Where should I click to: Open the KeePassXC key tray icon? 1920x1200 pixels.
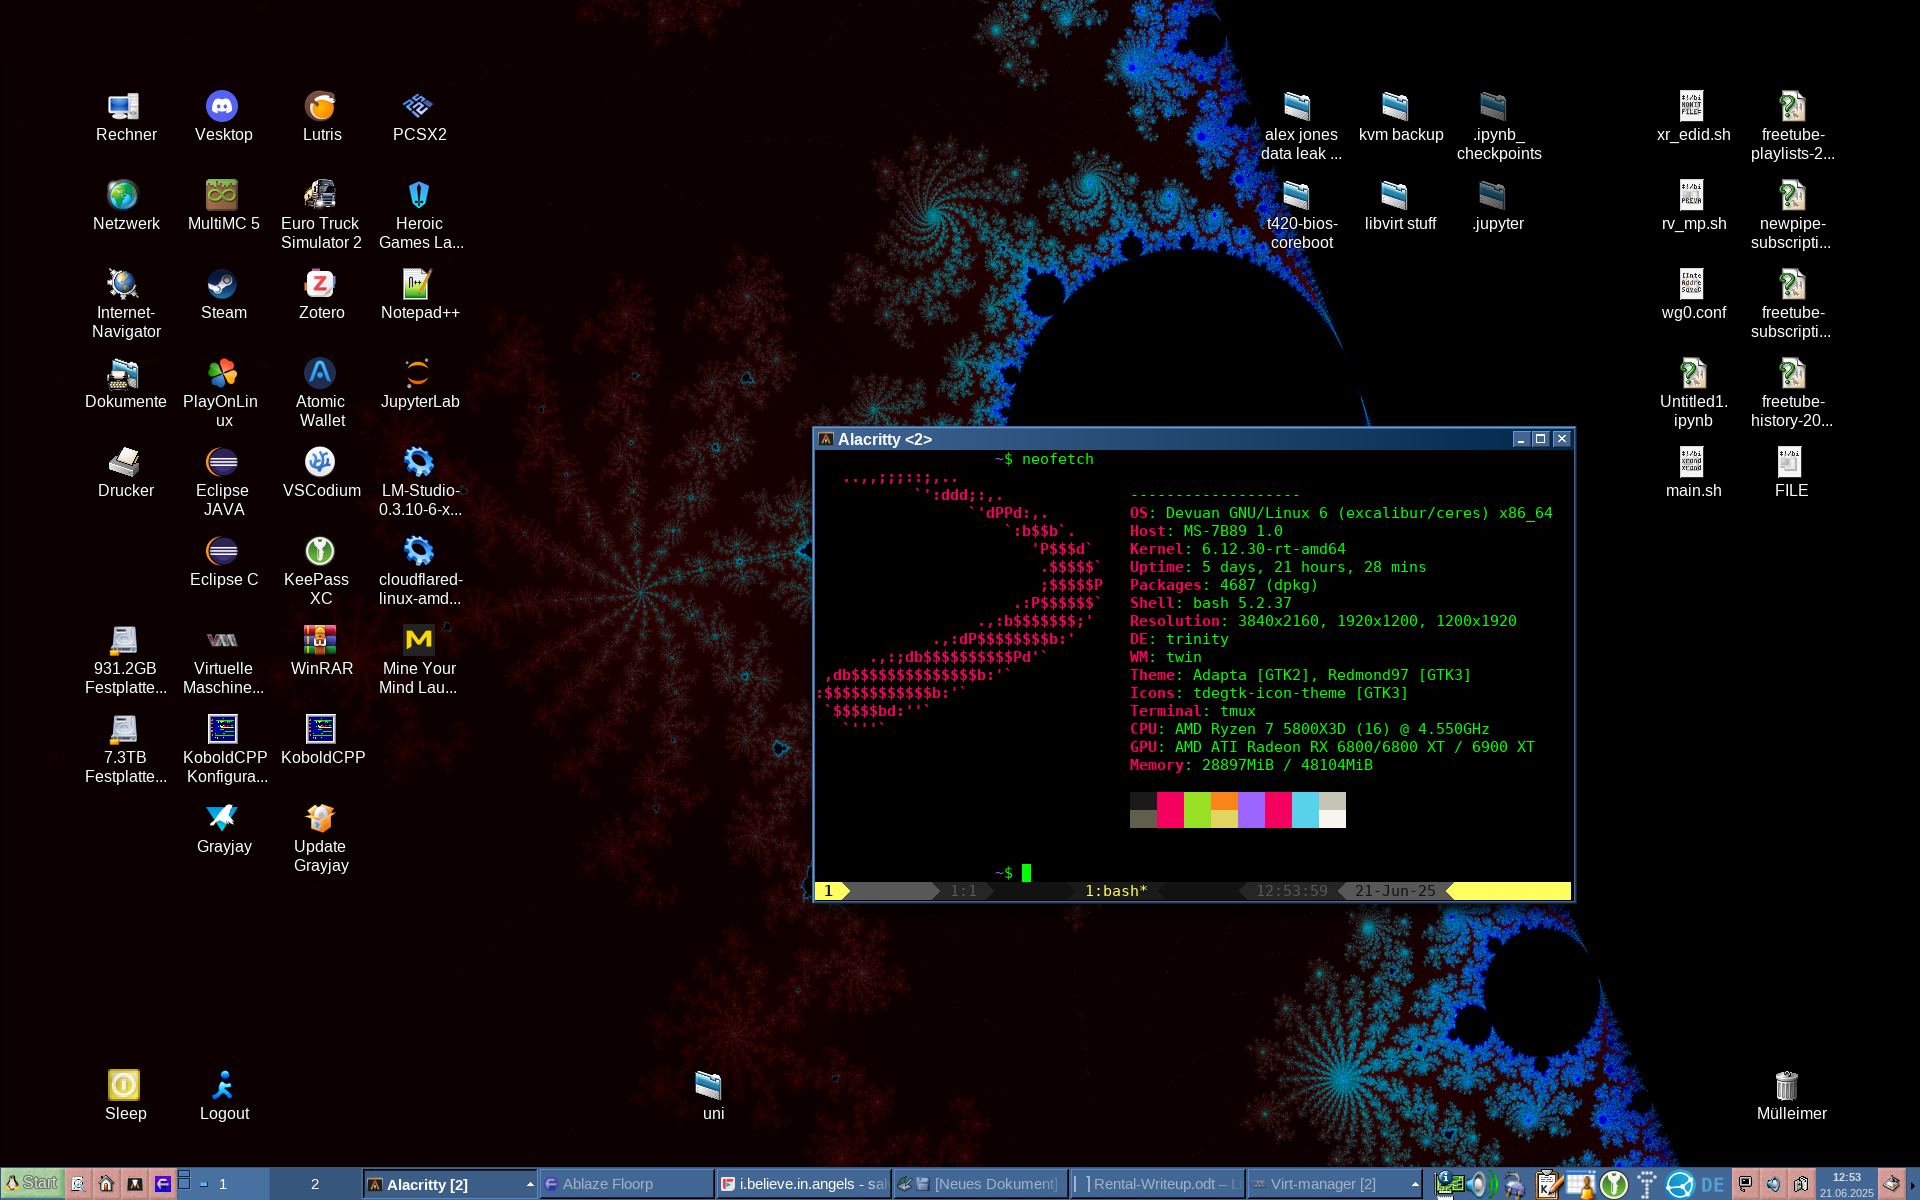tap(1613, 1184)
